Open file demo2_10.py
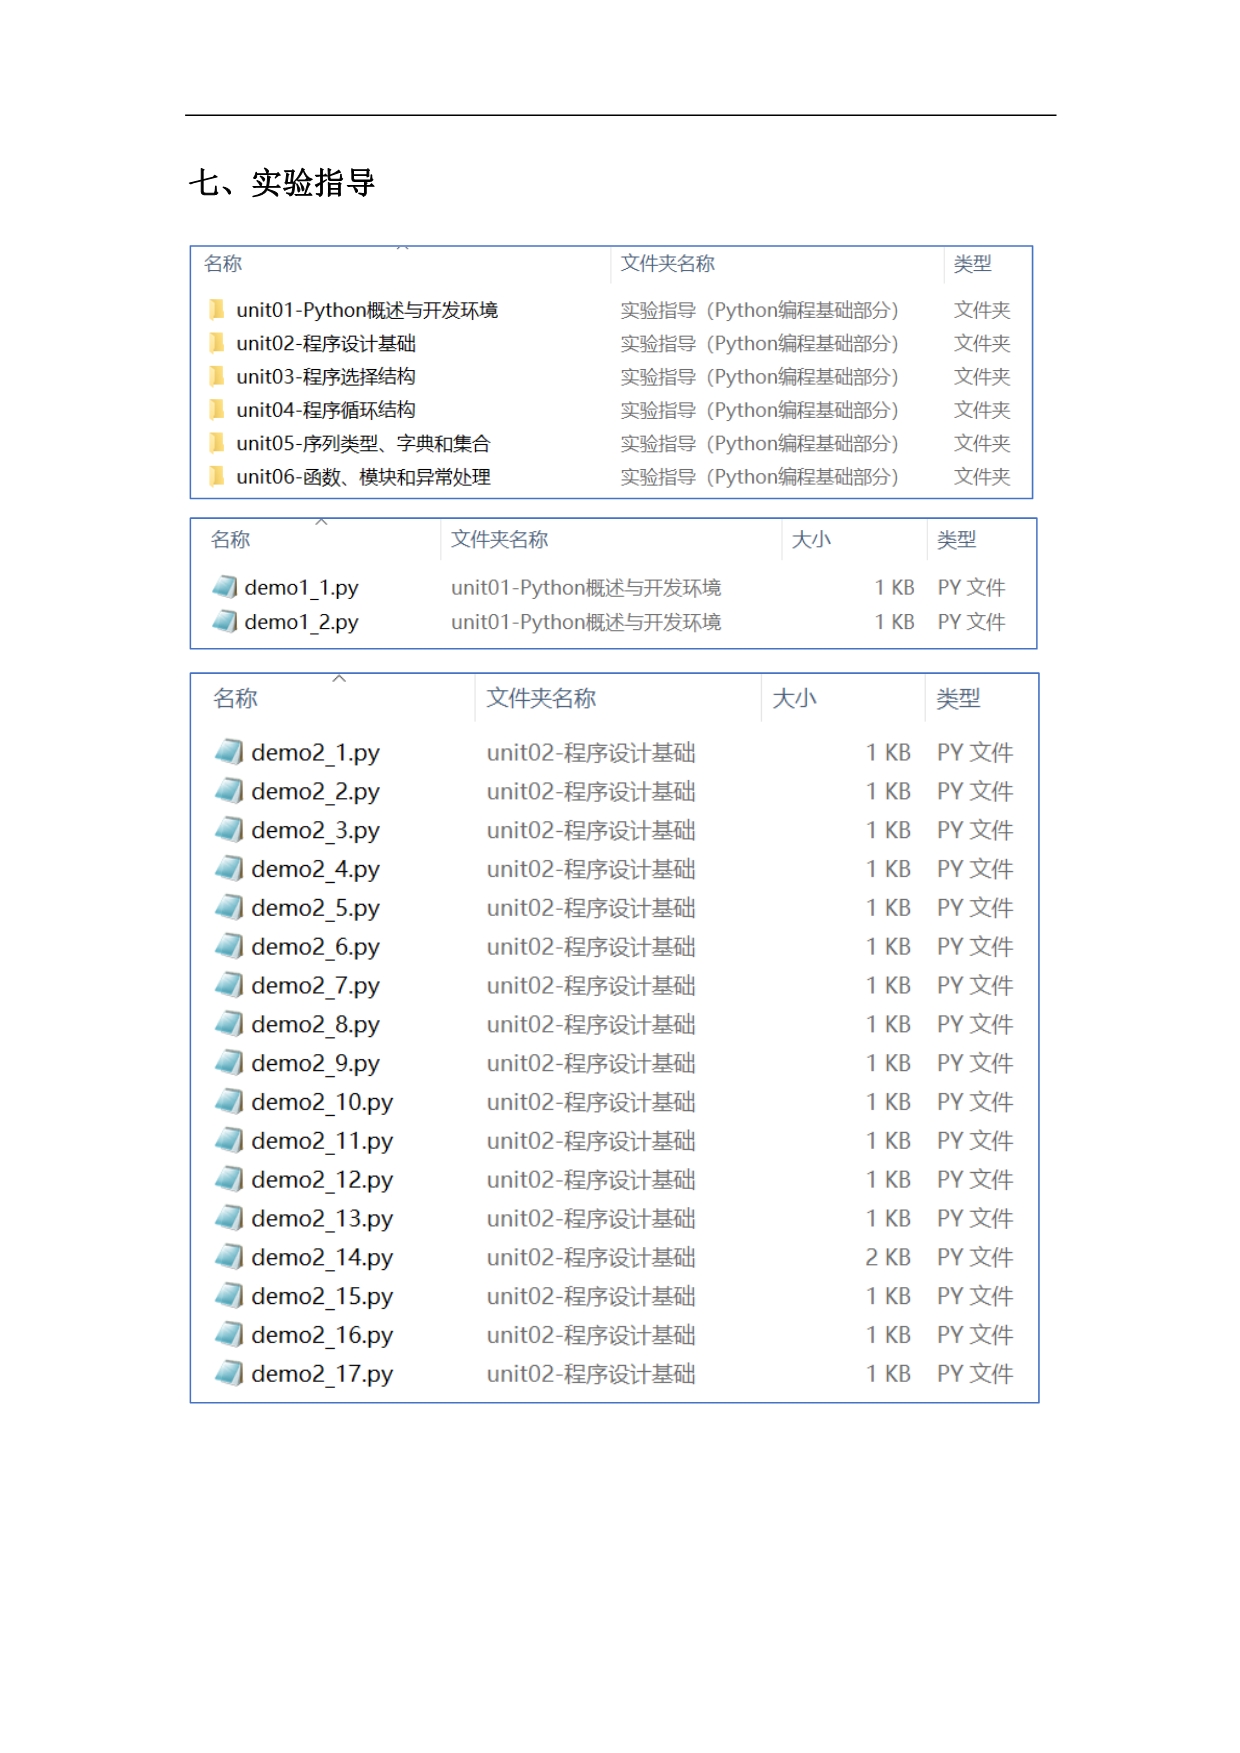This screenshot has width=1240, height=1753. (x=322, y=1102)
